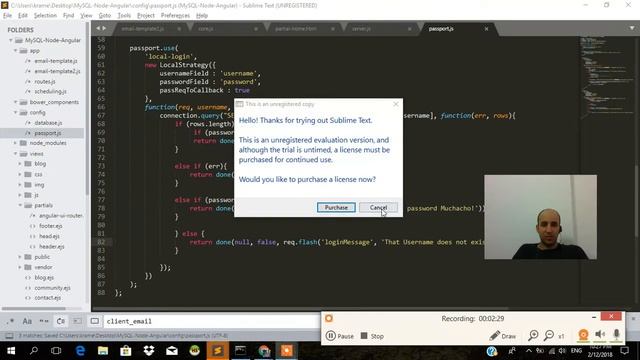Toggle microphone recording in recorder
Image resolution: width=640 pixels, height=360 pixels.
[616, 335]
